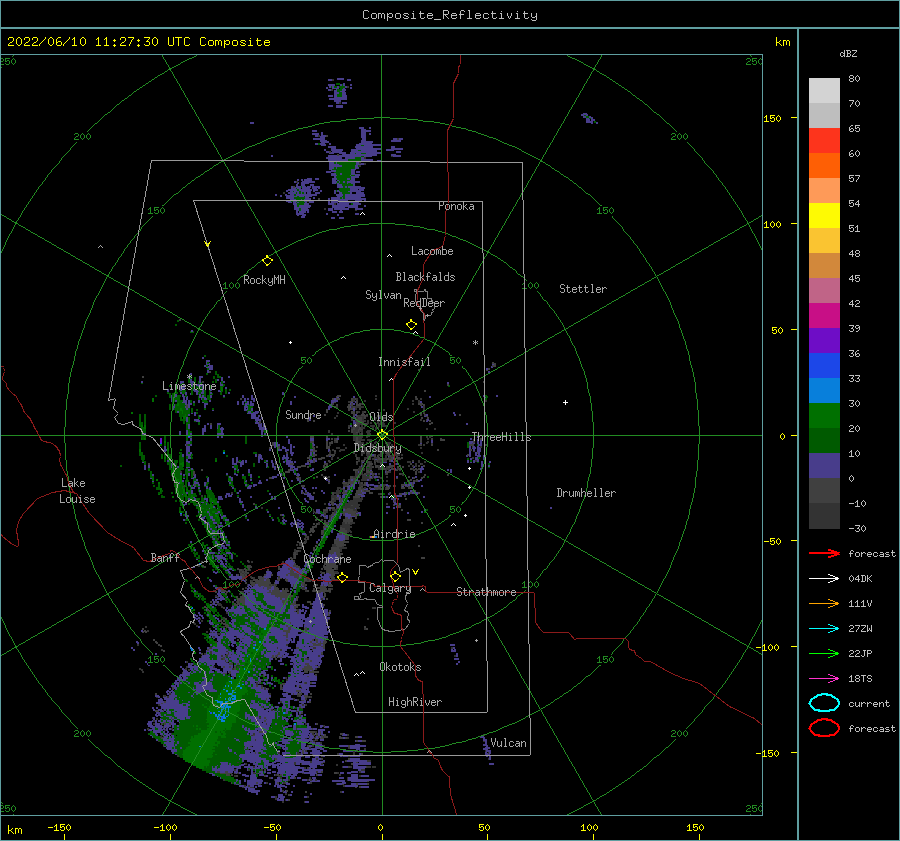The image size is (900, 841).
Task: Pick the green 20–30 dBZ swatch
Action: (x=824, y=416)
